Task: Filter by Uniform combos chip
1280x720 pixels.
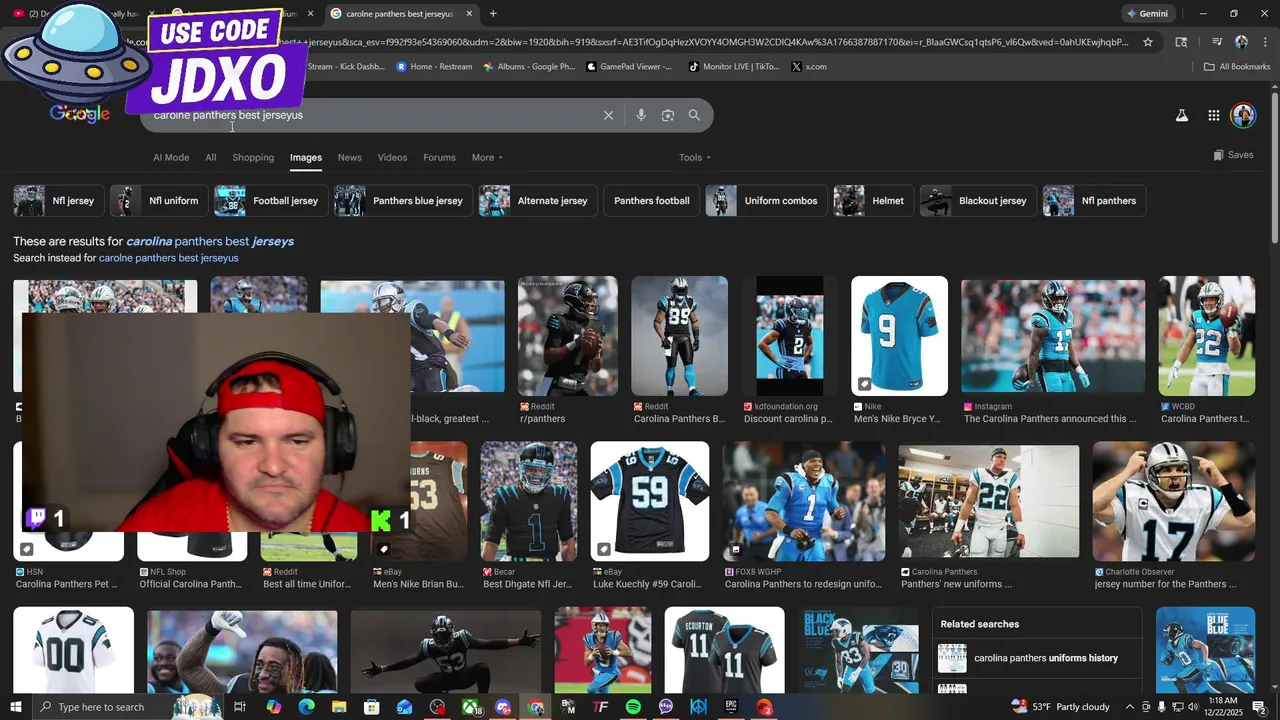Action: 765,201
